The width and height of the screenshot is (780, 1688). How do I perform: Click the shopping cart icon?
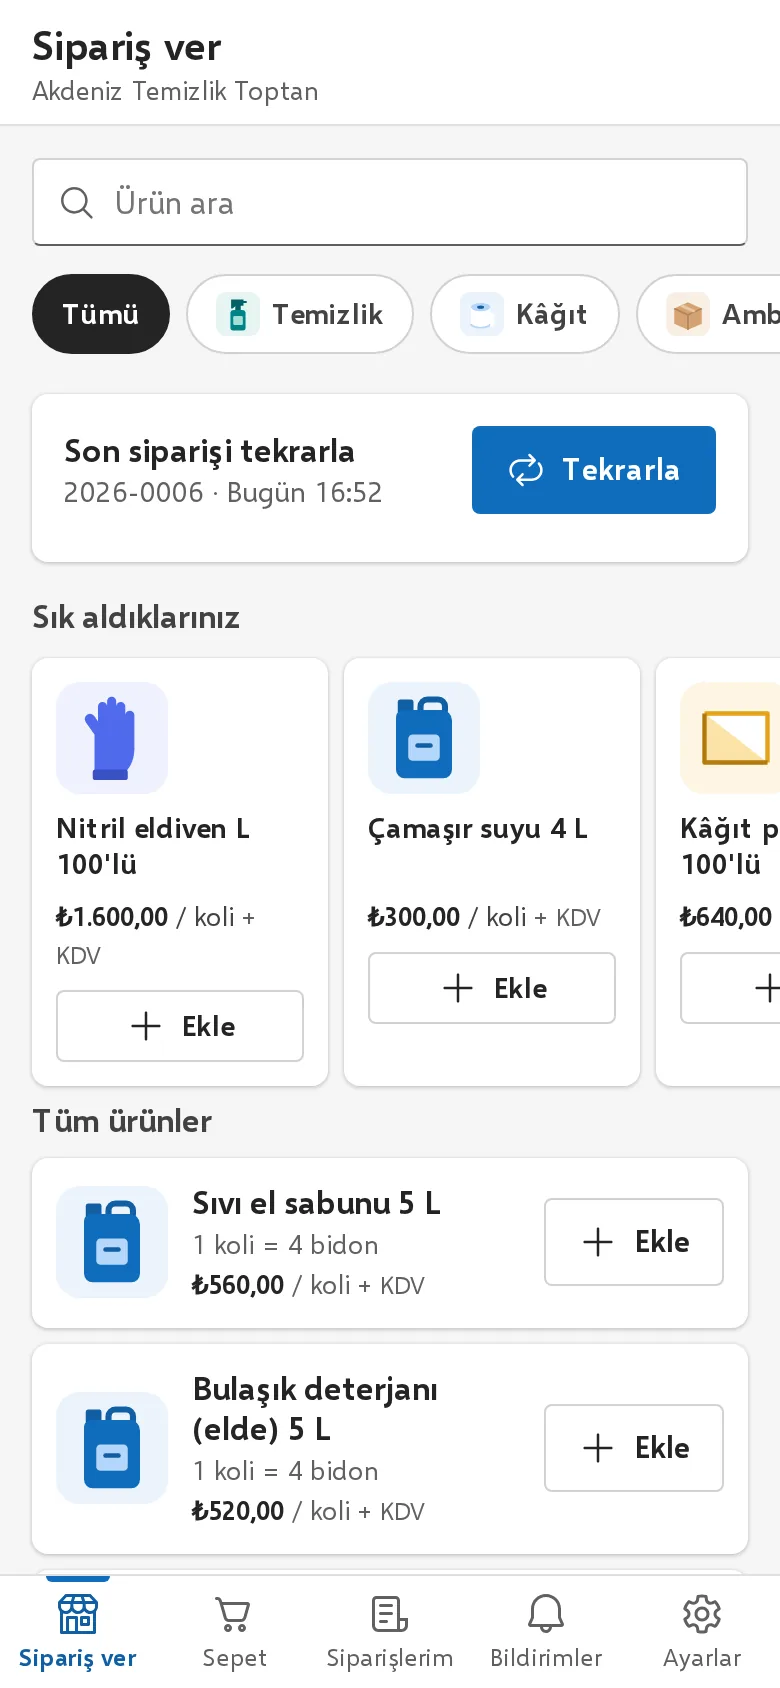[x=234, y=1613]
